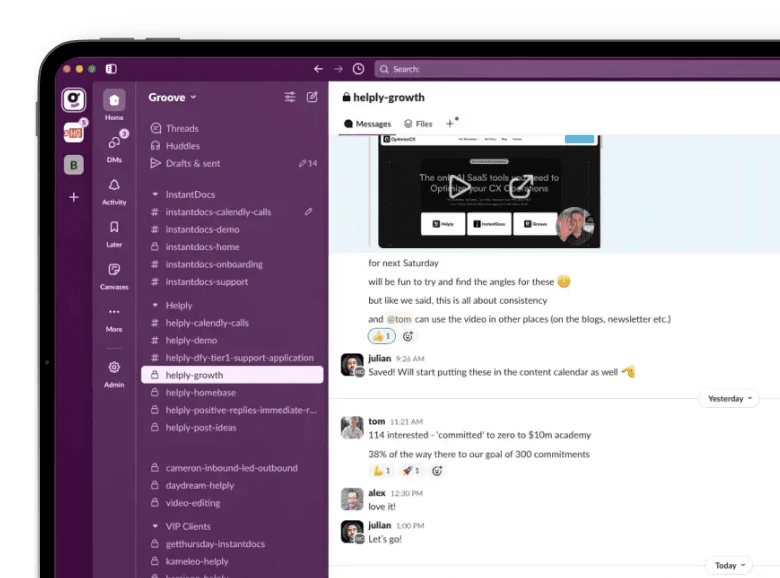Open the helply-homebase channel
Viewport: 780px width, 578px height.
point(232,392)
